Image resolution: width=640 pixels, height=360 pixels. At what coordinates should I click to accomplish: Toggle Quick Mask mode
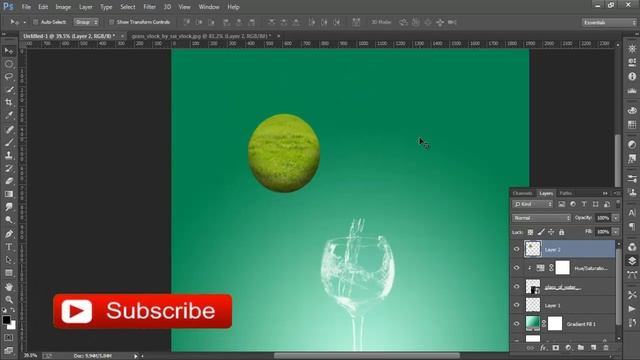click(x=9, y=338)
